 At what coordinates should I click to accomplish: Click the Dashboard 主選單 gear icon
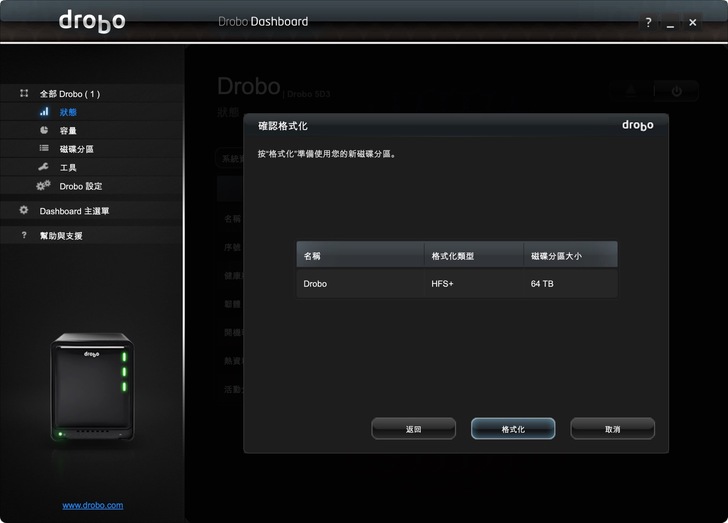(x=24, y=210)
